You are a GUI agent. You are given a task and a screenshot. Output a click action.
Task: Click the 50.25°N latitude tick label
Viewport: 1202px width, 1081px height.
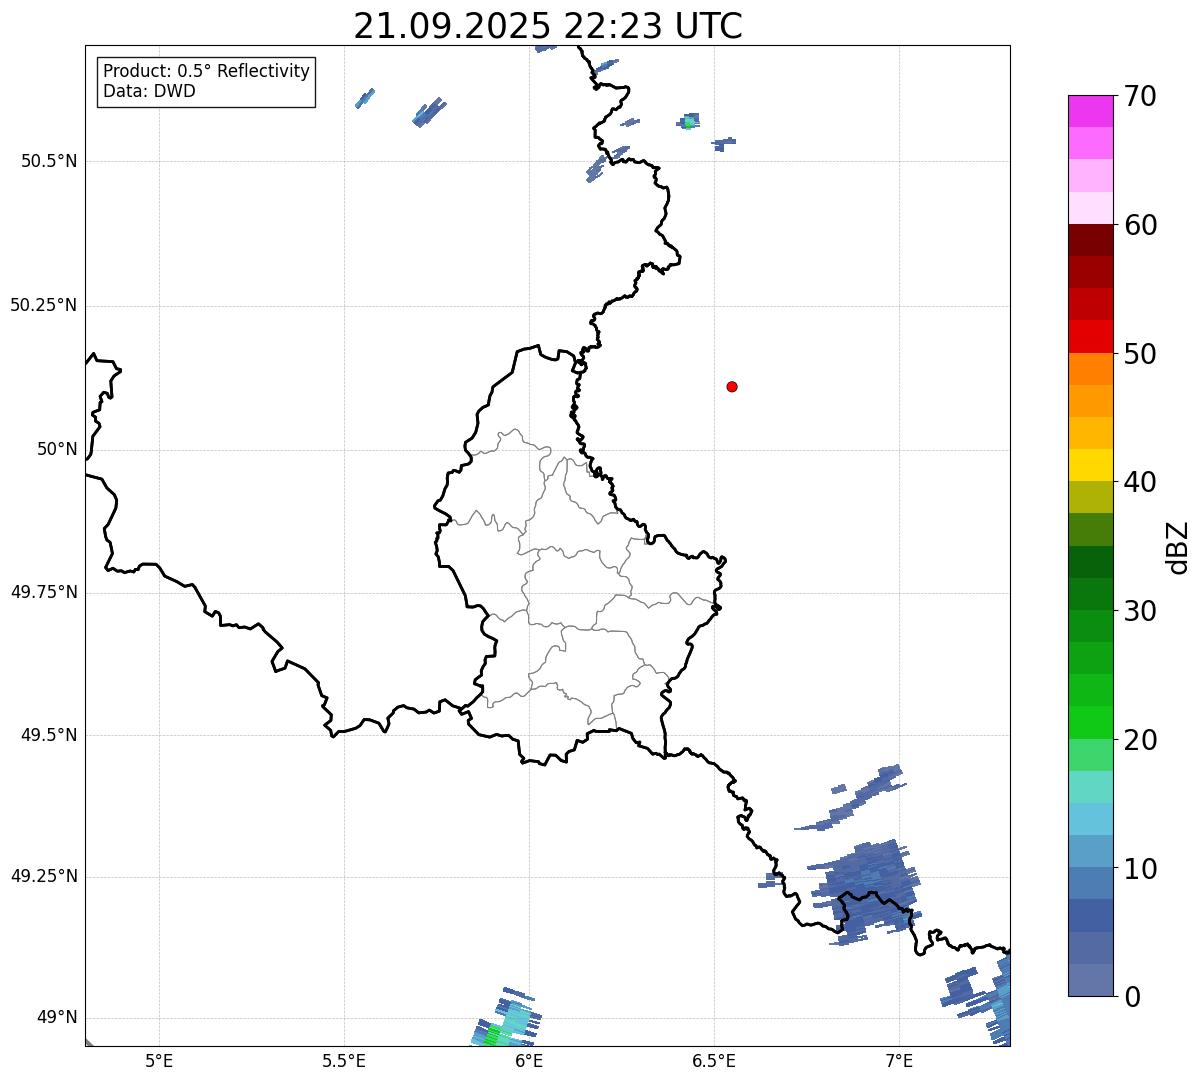pos(44,305)
